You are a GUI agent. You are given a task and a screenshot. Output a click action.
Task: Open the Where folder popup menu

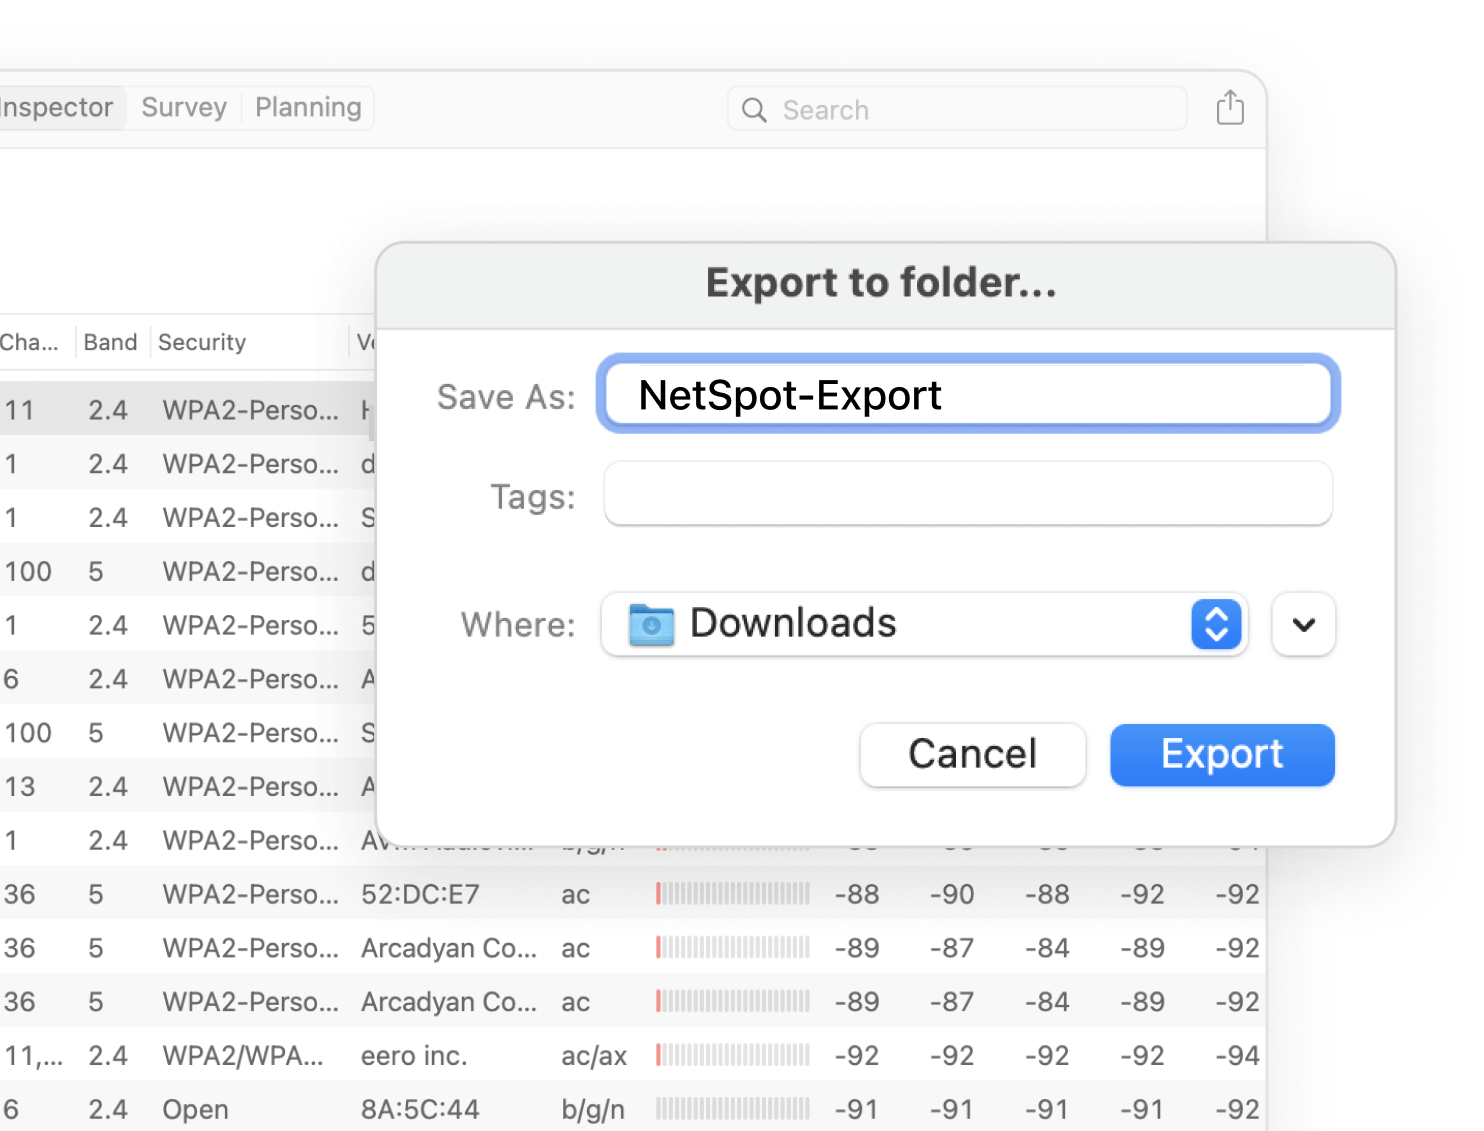[1215, 624]
